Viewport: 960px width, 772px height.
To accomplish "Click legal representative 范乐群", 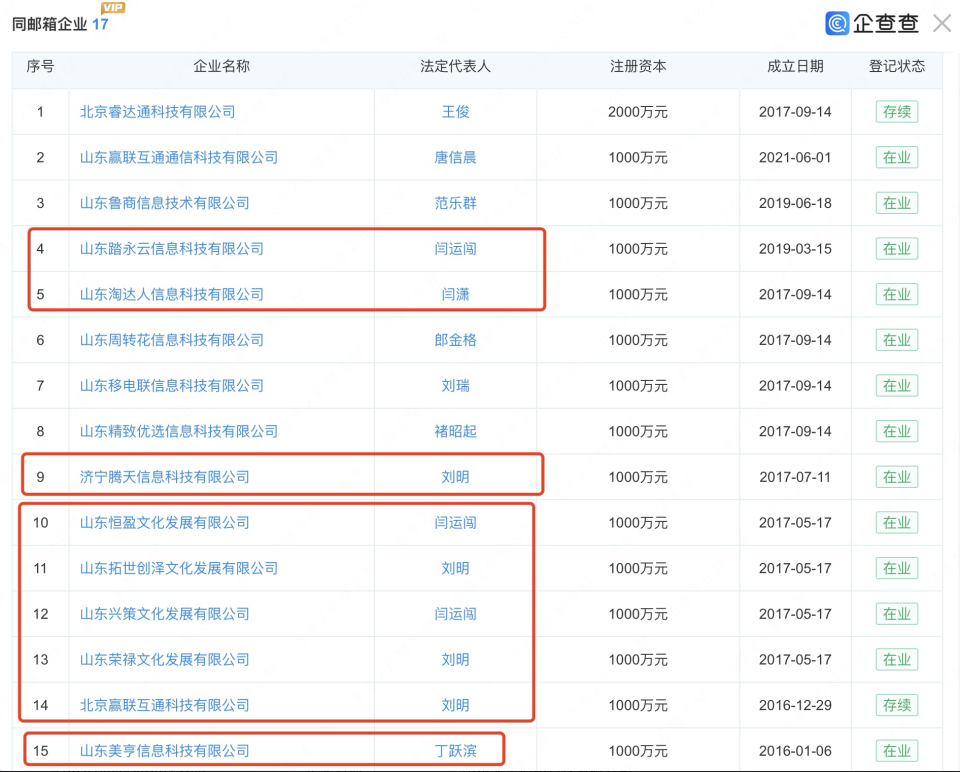I will coord(456,203).
